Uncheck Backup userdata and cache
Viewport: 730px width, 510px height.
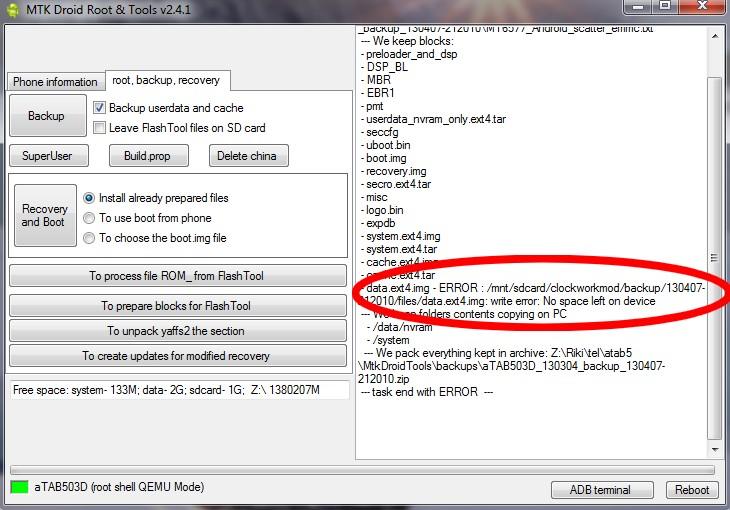99,108
